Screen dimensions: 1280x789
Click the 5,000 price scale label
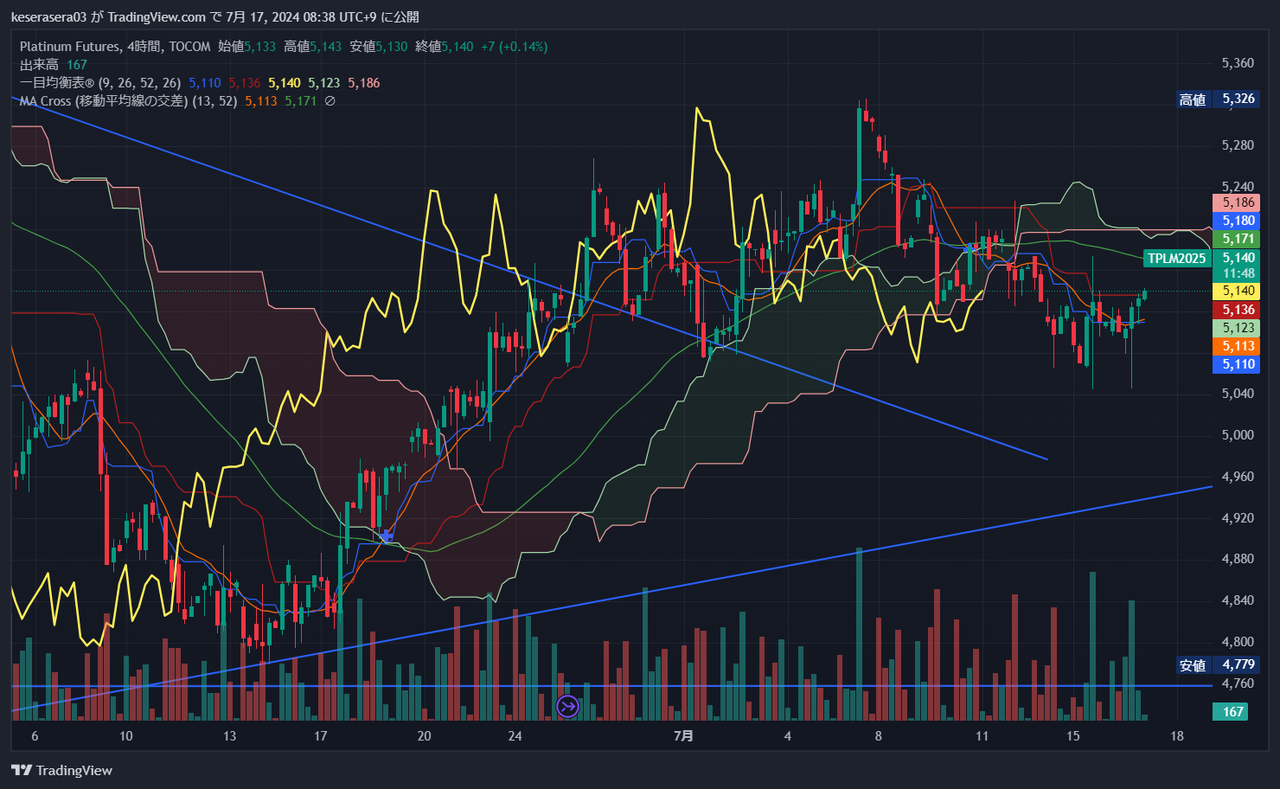[x=1238, y=435]
